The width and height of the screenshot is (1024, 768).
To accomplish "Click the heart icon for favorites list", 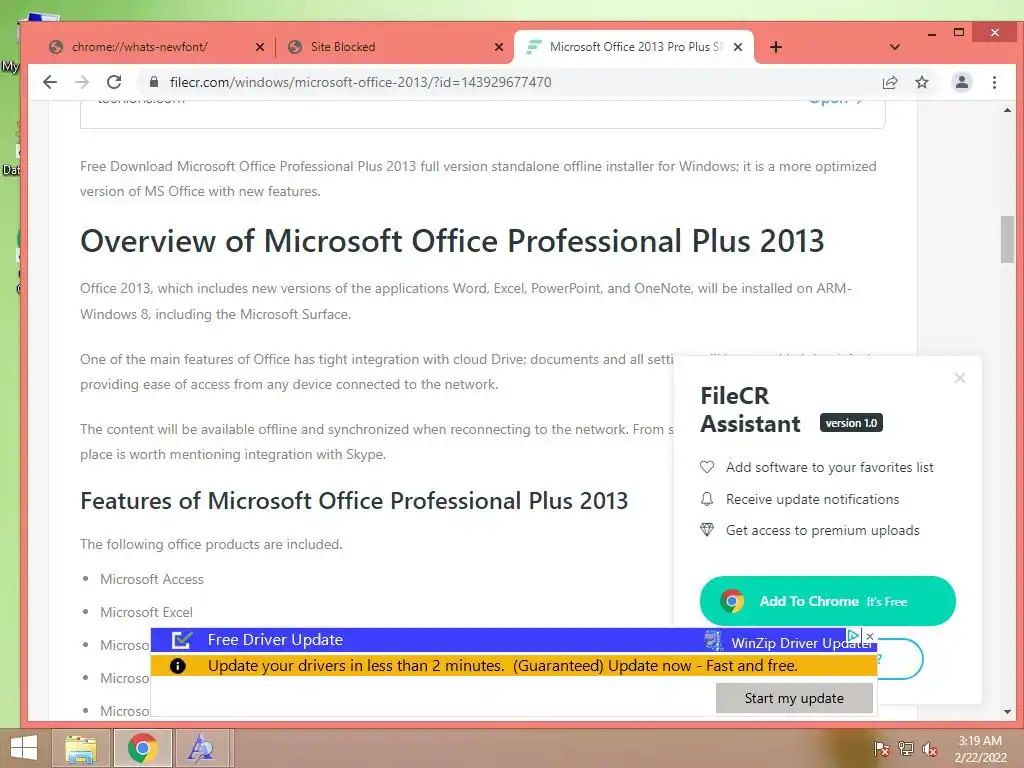I will click(x=707, y=467).
